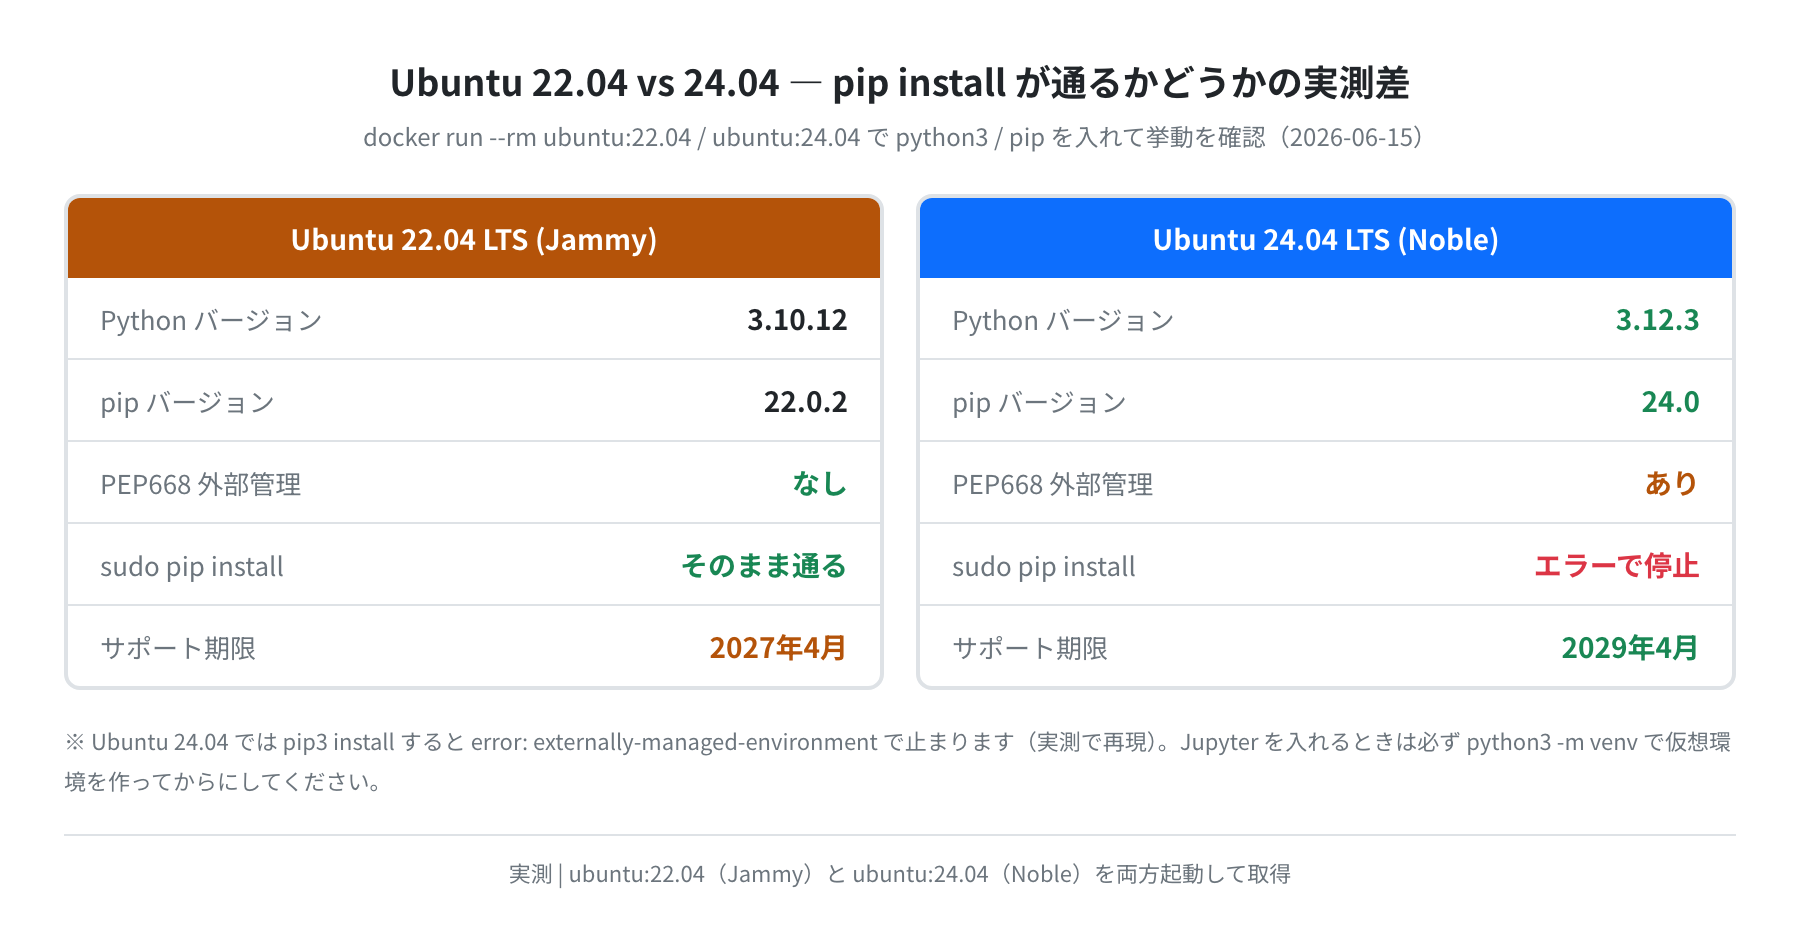The width and height of the screenshot is (1800, 928).
Task: Click the red エラーで停止 result text
Action: pyautogui.click(x=1616, y=566)
